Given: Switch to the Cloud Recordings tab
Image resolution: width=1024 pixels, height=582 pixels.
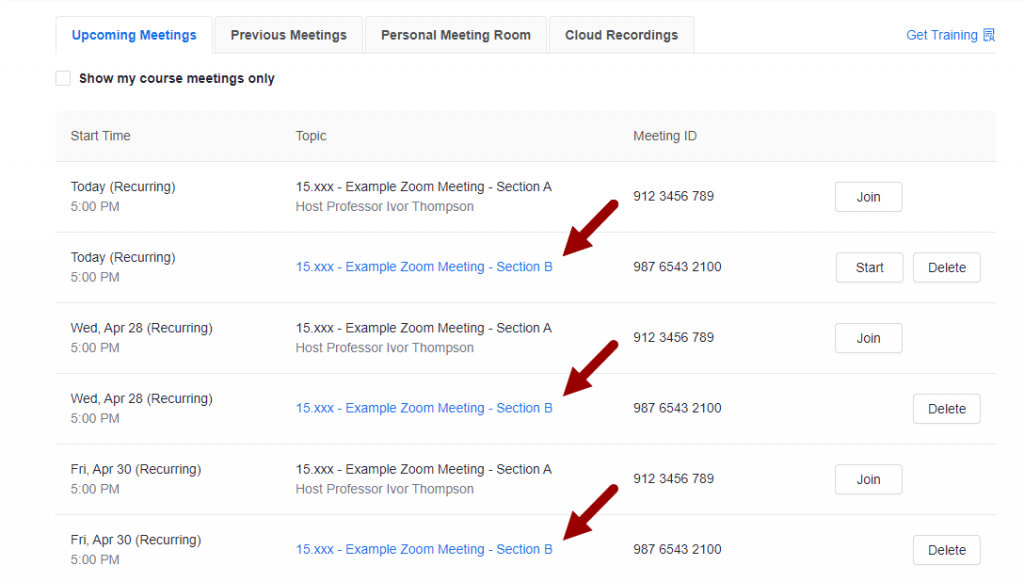Looking at the screenshot, I should point(621,34).
